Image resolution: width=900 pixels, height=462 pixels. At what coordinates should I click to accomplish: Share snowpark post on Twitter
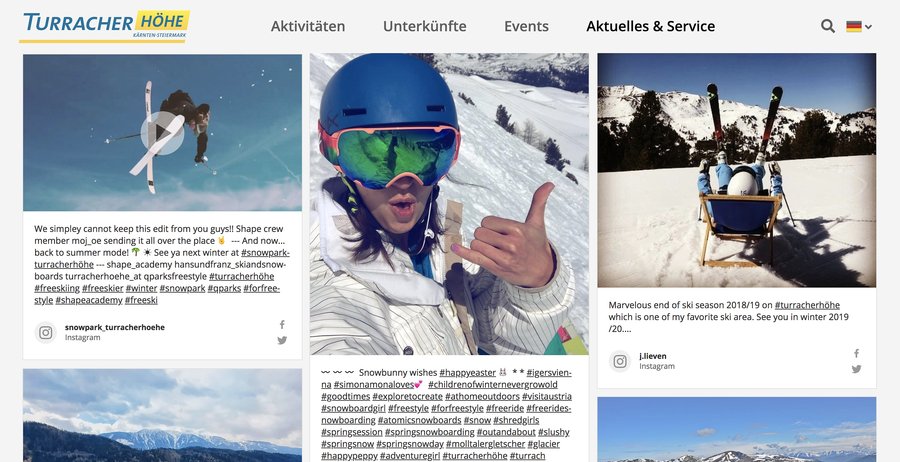[282, 340]
